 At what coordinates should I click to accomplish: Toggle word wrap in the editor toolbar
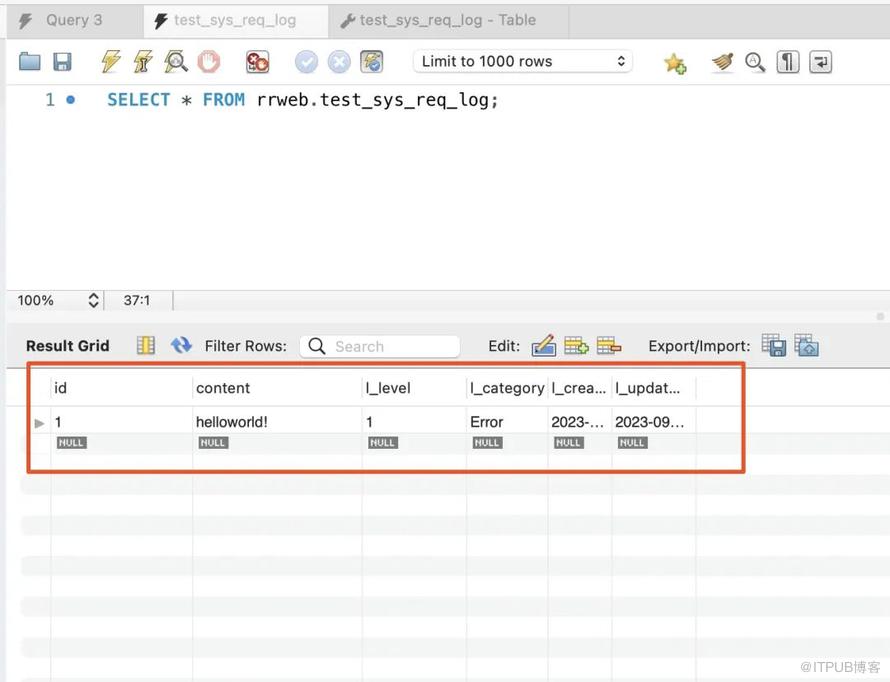tap(820, 62)
